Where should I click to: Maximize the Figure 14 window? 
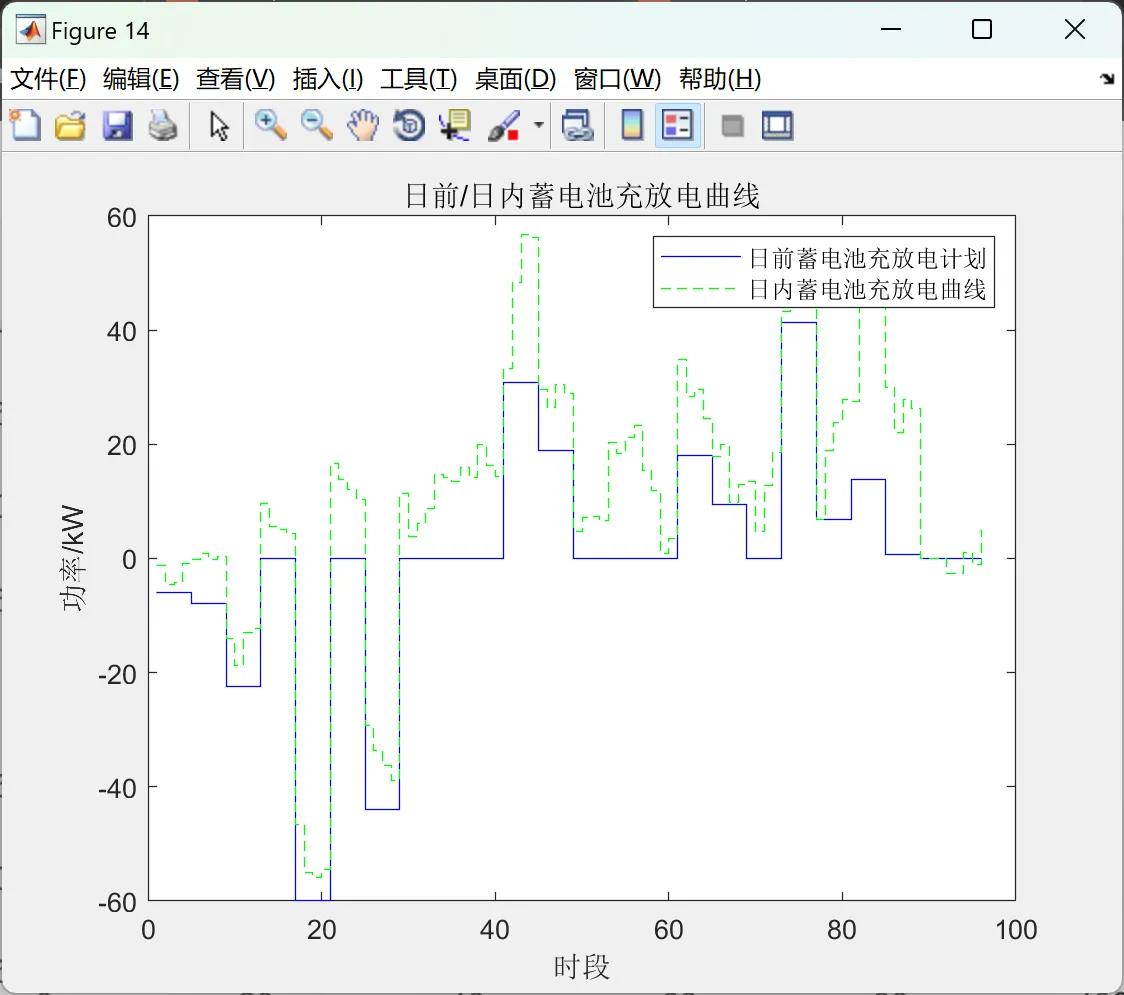(981, 29)
